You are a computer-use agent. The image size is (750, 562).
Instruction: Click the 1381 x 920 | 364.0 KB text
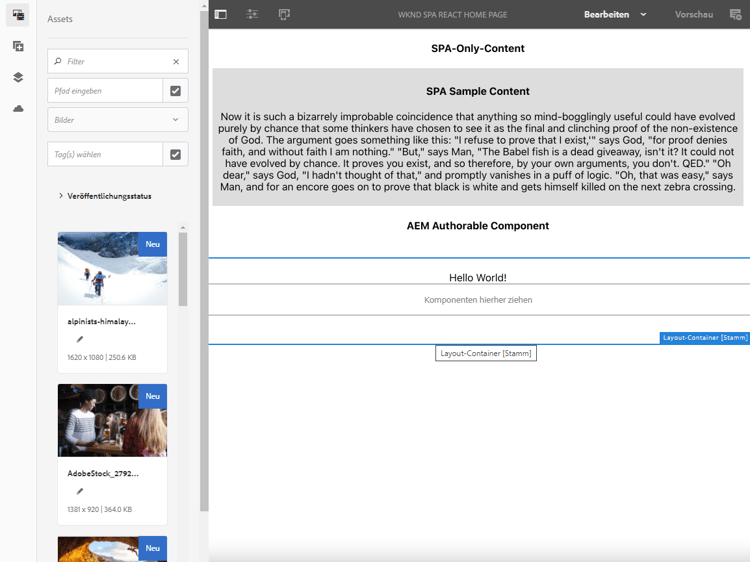(x=99, y=509)
